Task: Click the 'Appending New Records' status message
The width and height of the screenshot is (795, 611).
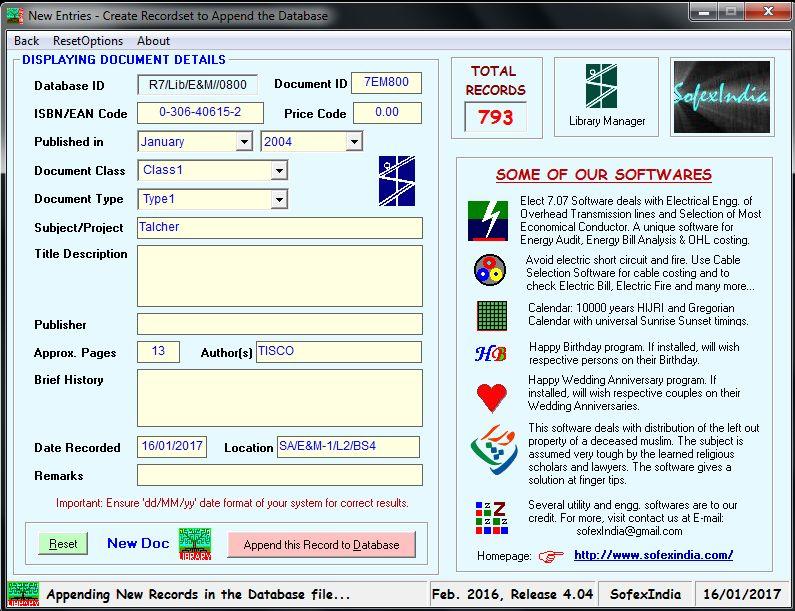Action: pyautogui.click(x=198, y=594)
